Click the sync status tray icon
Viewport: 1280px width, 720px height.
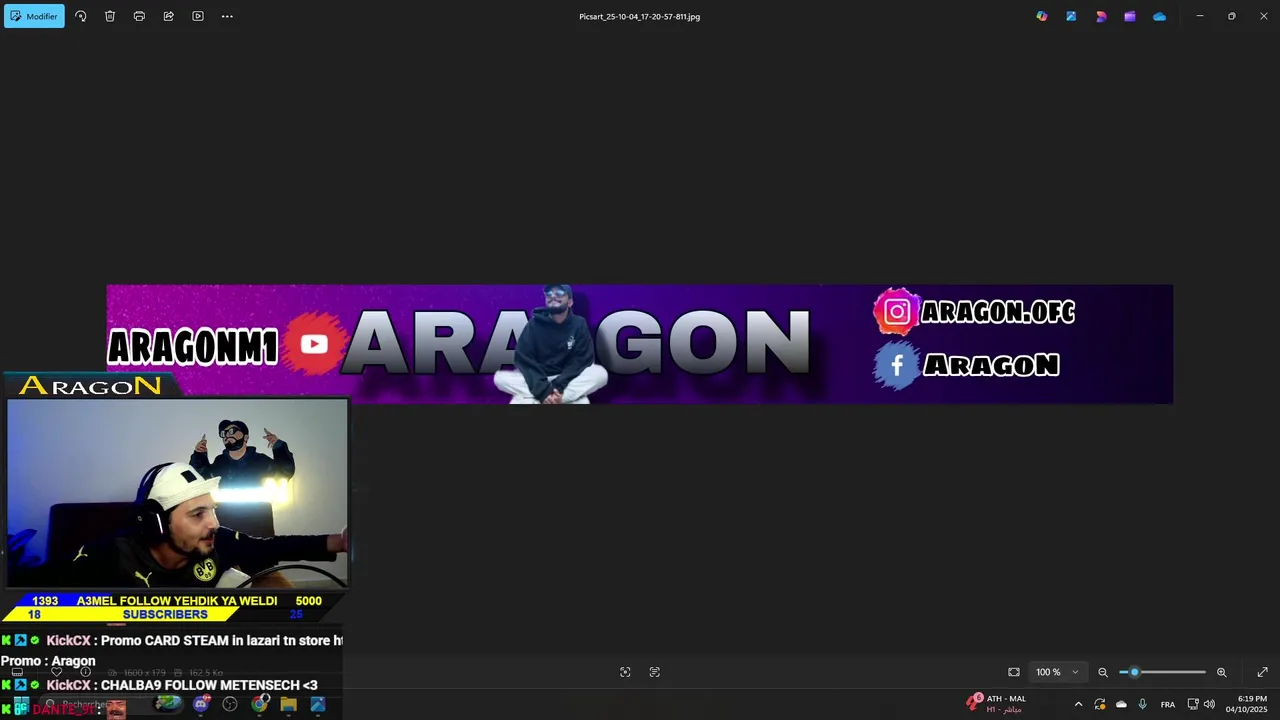click(x=1100, y=704)
